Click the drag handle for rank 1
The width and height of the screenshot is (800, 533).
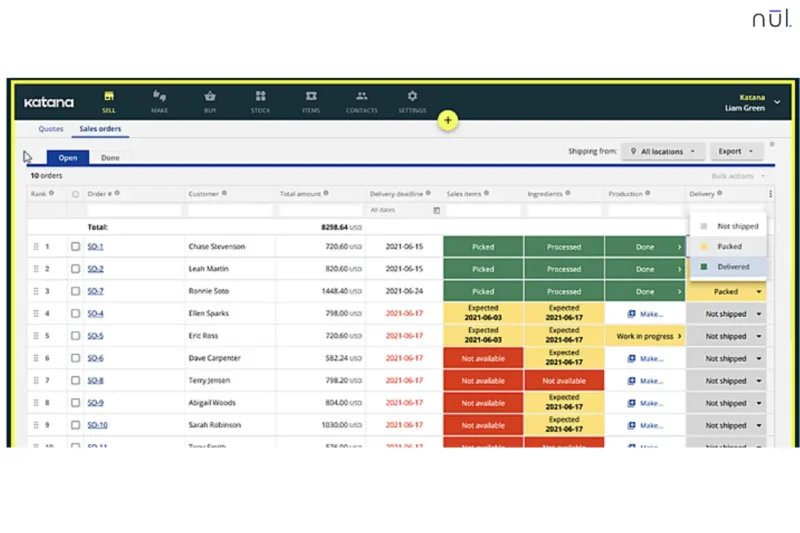[x=36, y=246]
